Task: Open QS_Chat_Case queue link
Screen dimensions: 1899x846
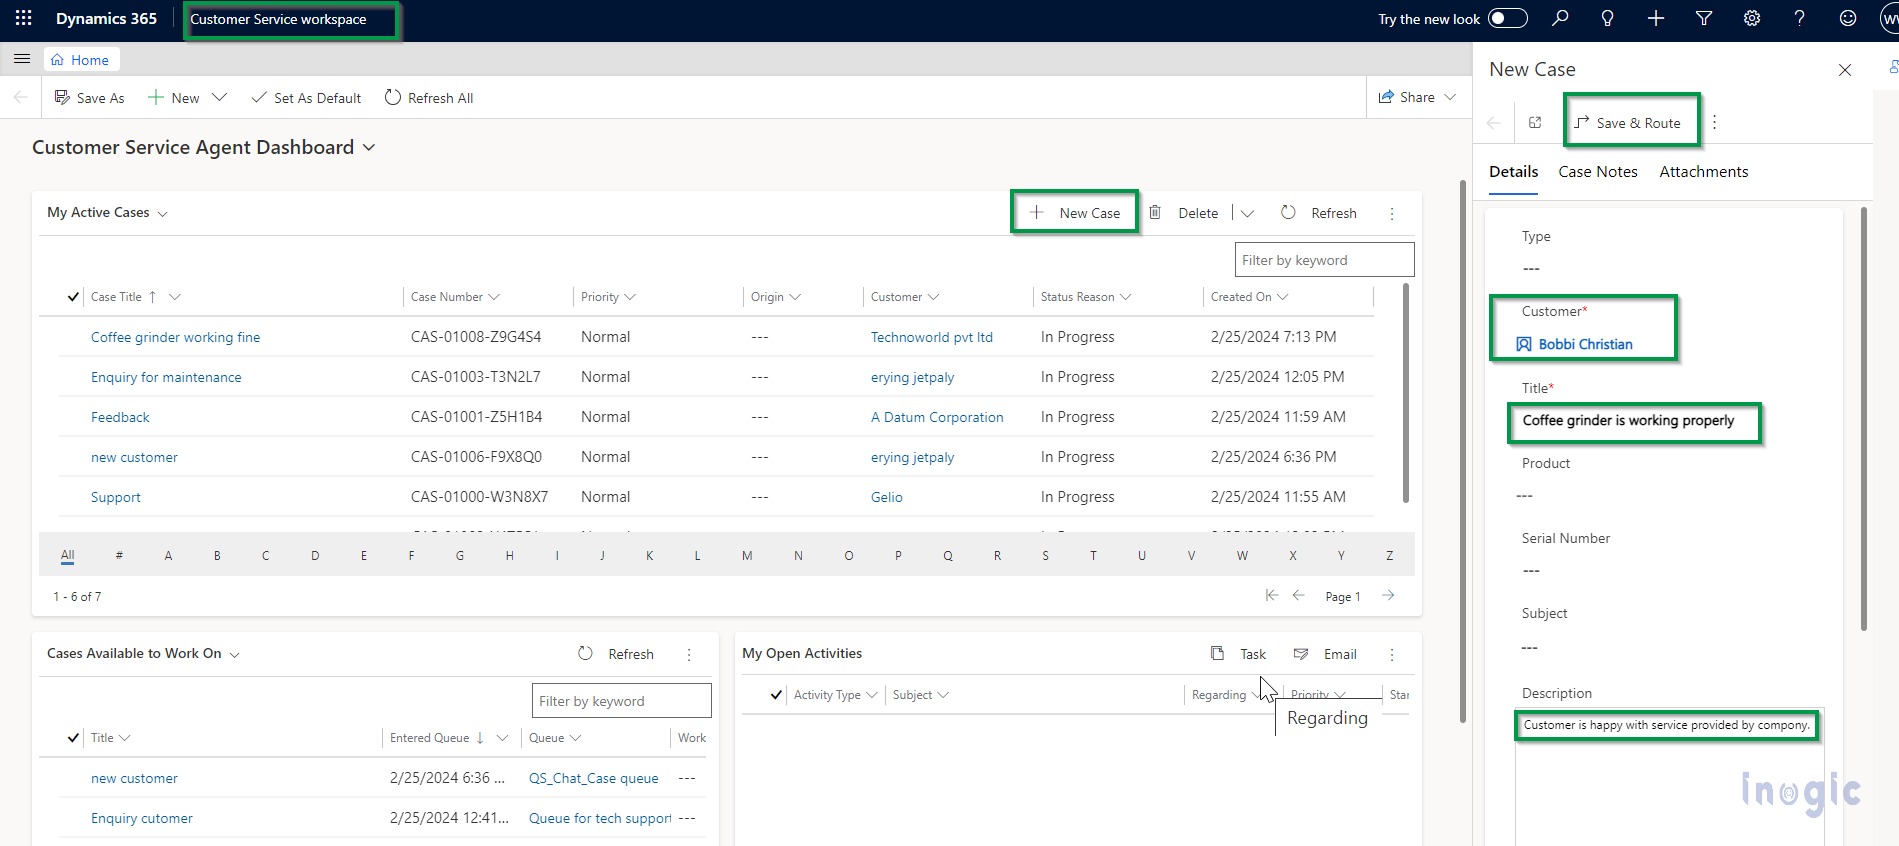Action: tap(593, 778)
